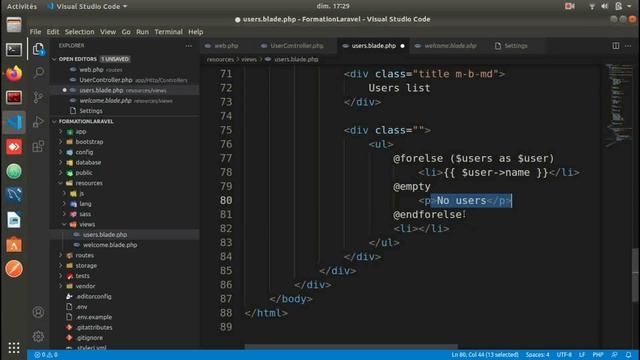Open welcome.blade.php in the views folder
The width and height of the screenshot is (640, 360).
tap(110, 245)
